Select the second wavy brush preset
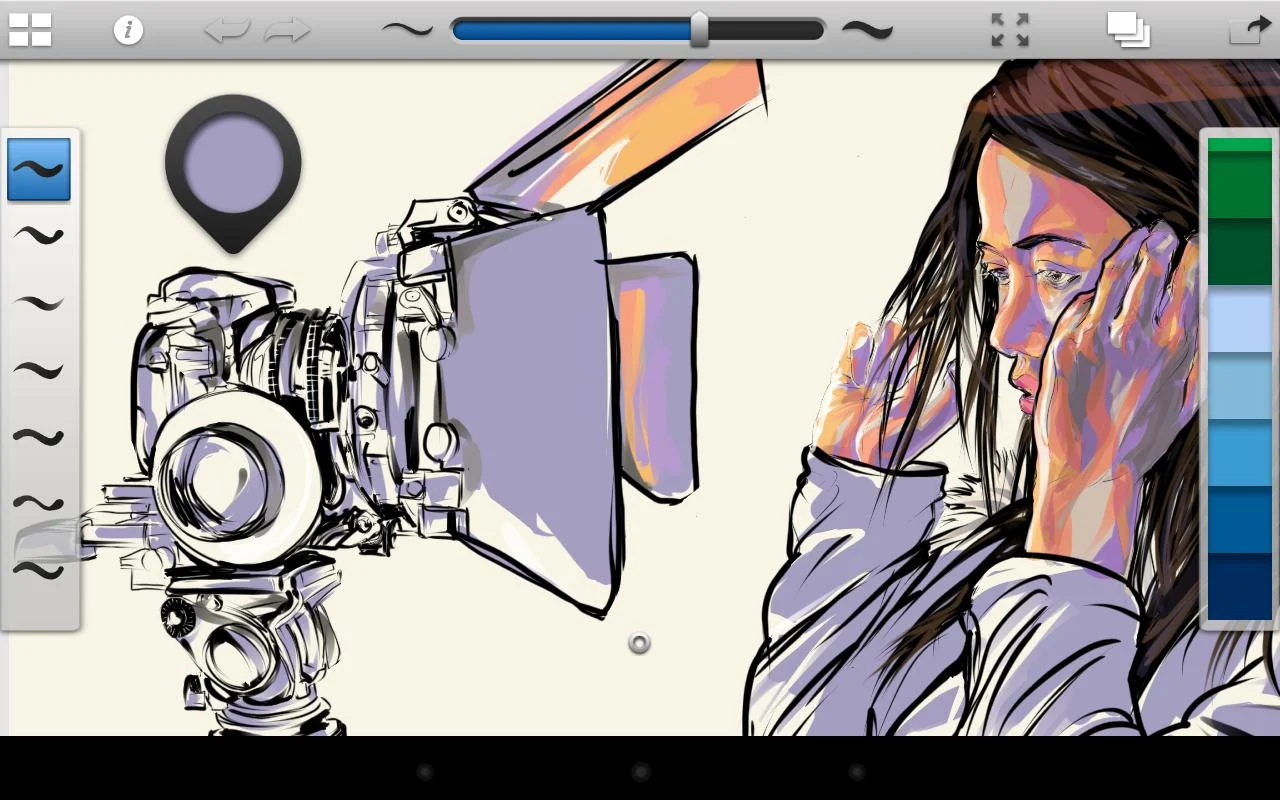 pyautogui.click(x=38, y=236)
